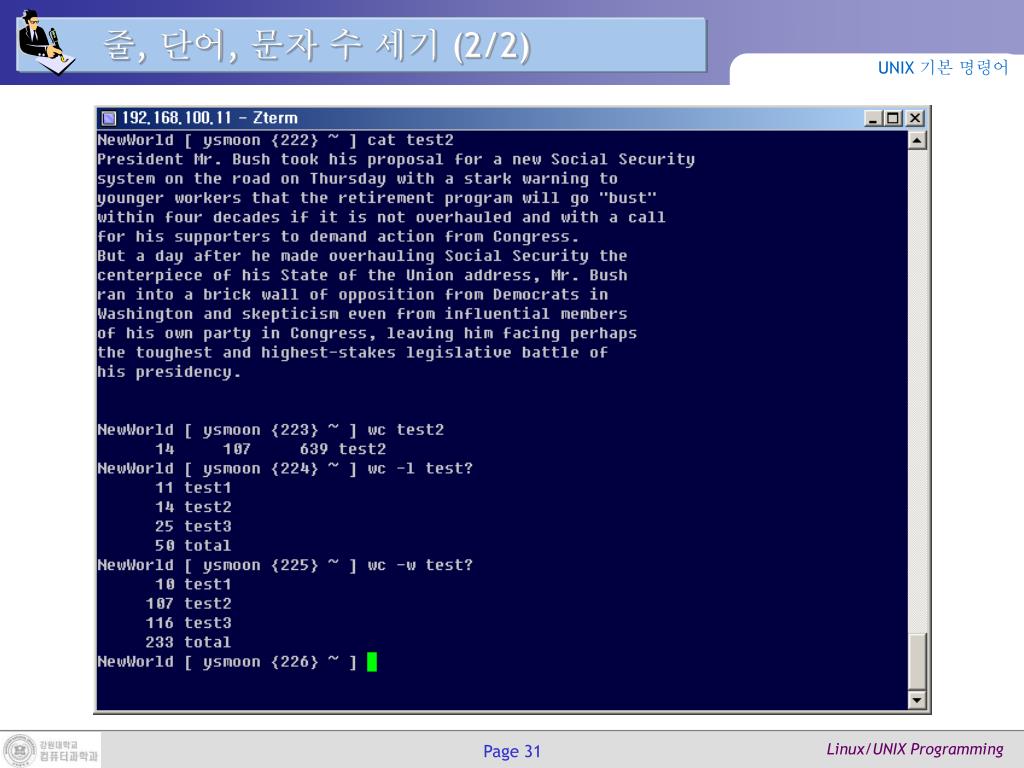Click the '11 test1' output line
1024x768 pixels.
(193, 488)
